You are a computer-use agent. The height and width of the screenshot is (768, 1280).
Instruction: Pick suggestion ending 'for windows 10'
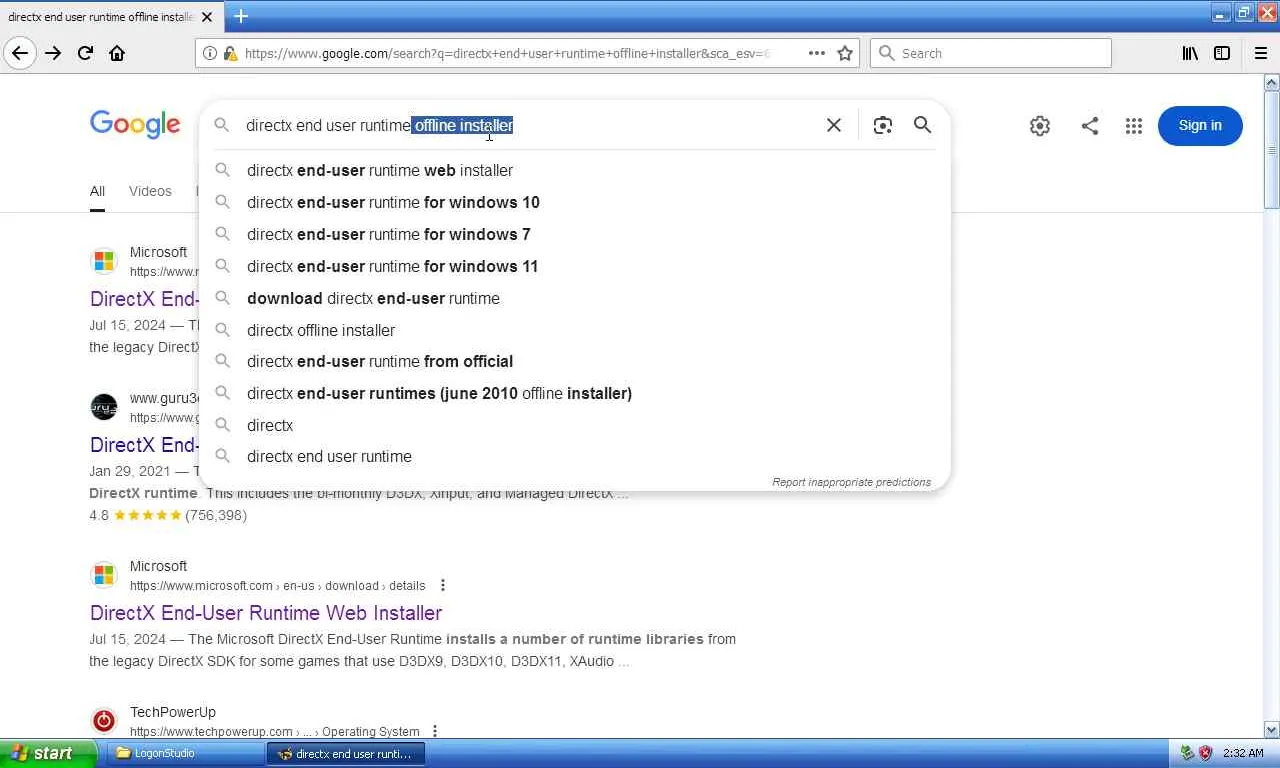pos(575,202)
